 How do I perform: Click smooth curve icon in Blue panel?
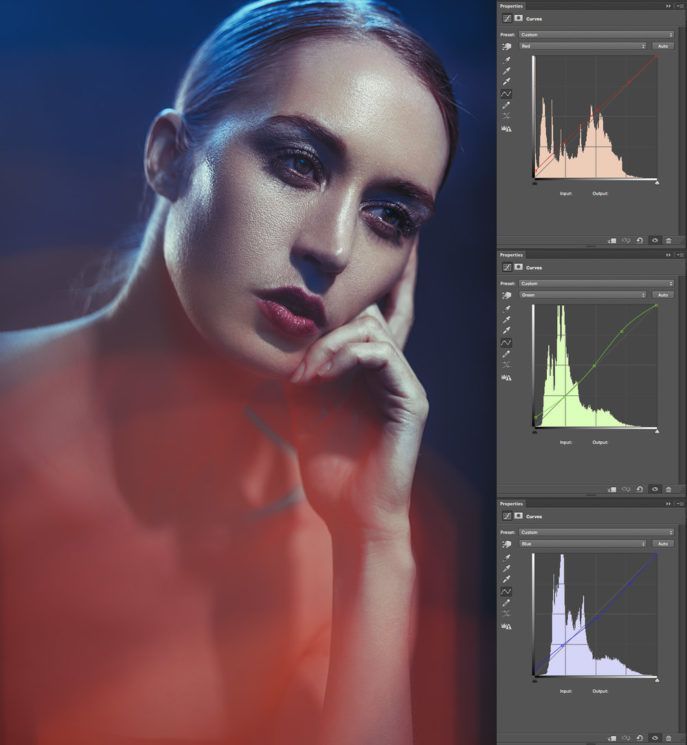pos(506,614)
